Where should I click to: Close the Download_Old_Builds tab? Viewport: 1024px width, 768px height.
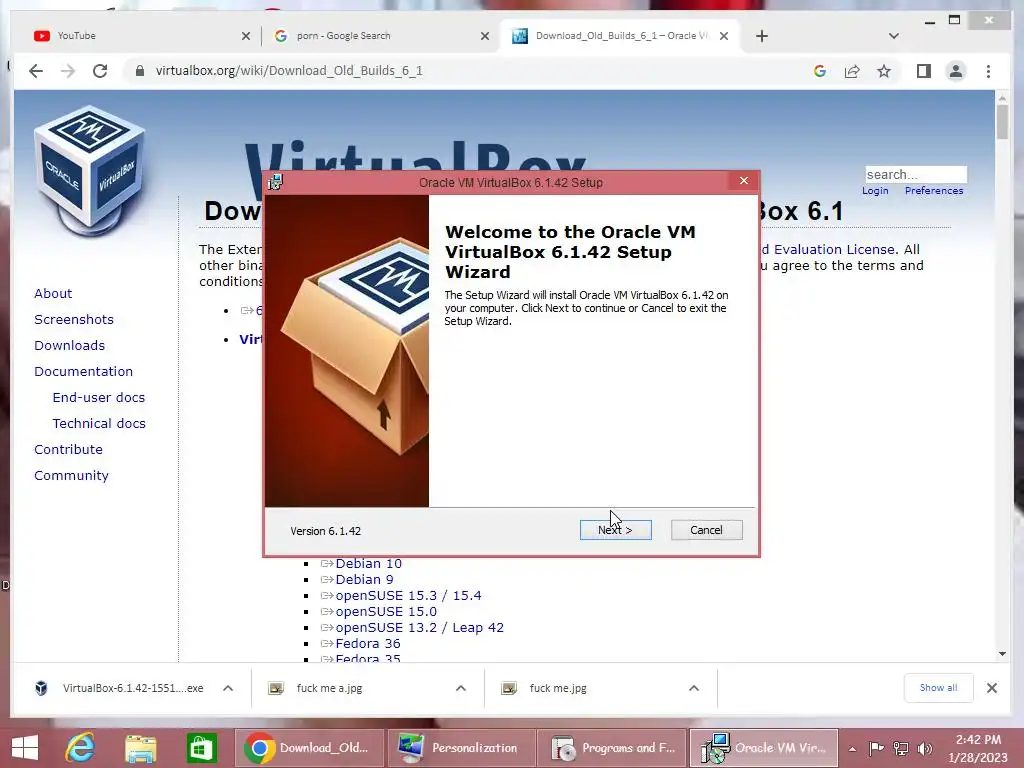724,36
